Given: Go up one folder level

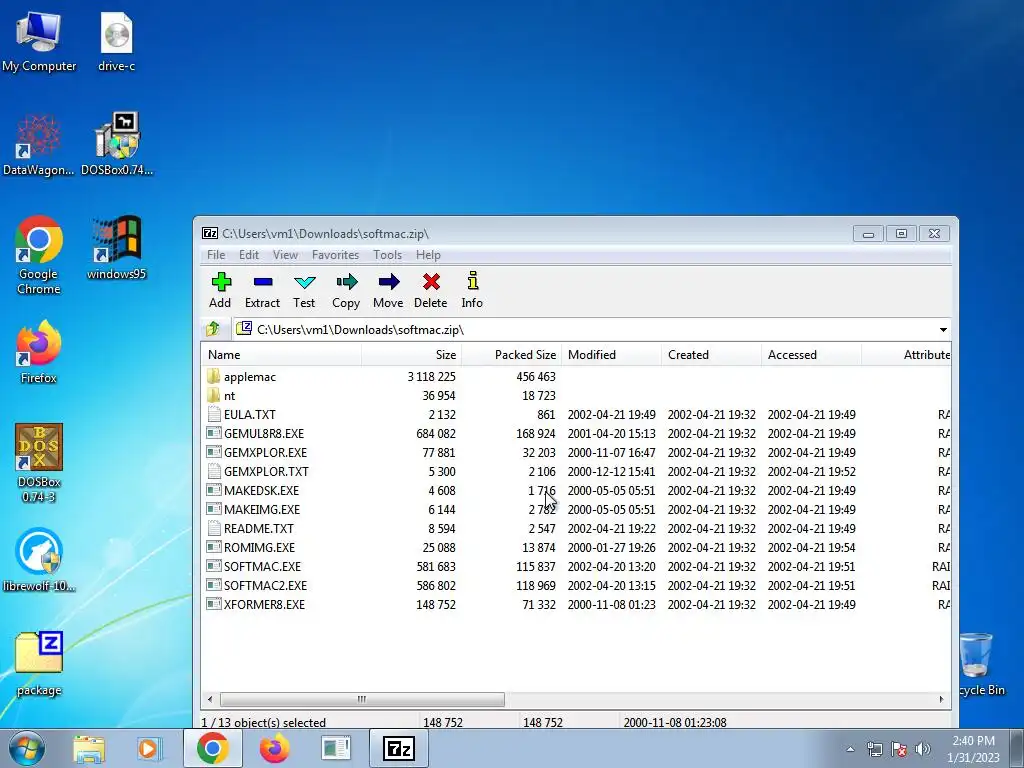Looking at the screenshot, I should click(213, 328).
